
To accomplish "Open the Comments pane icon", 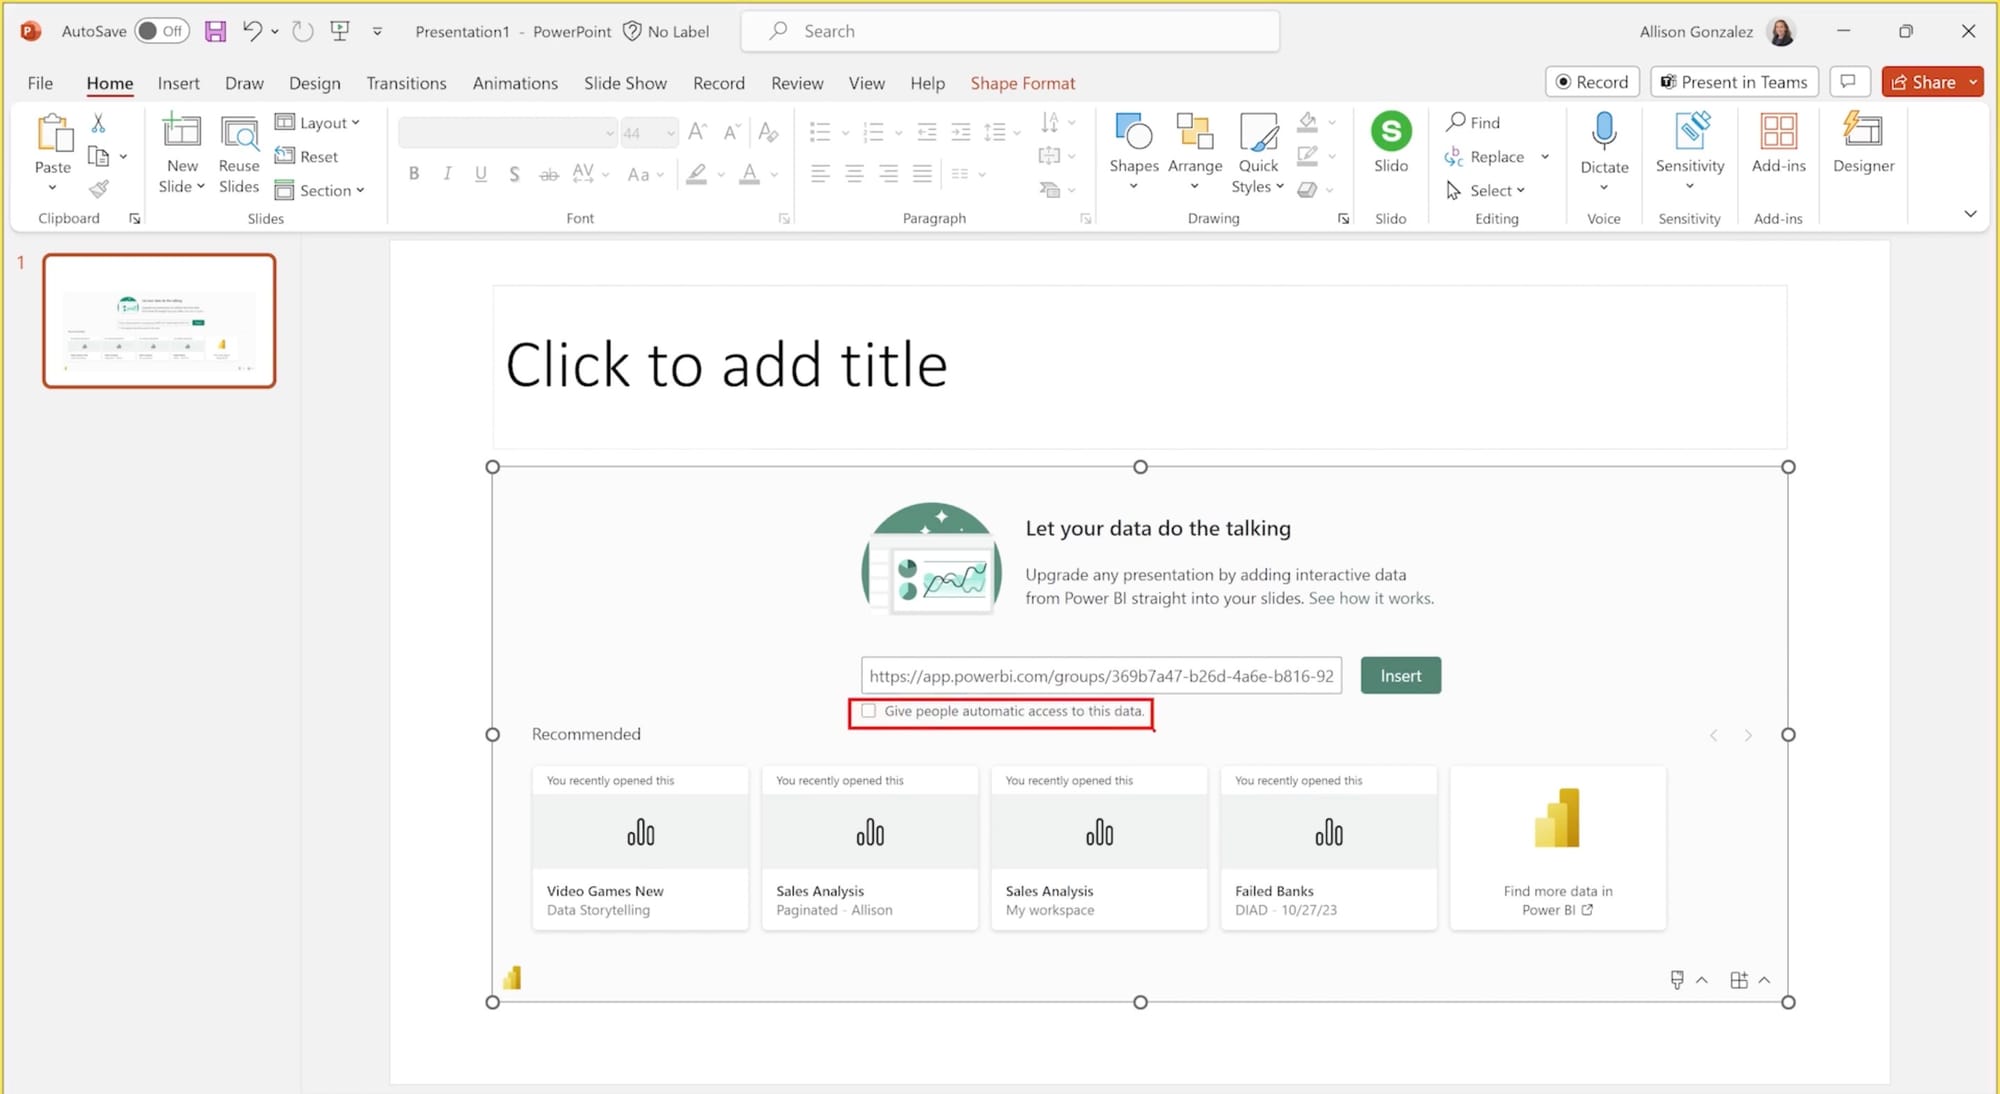I will coord(1849,82).
